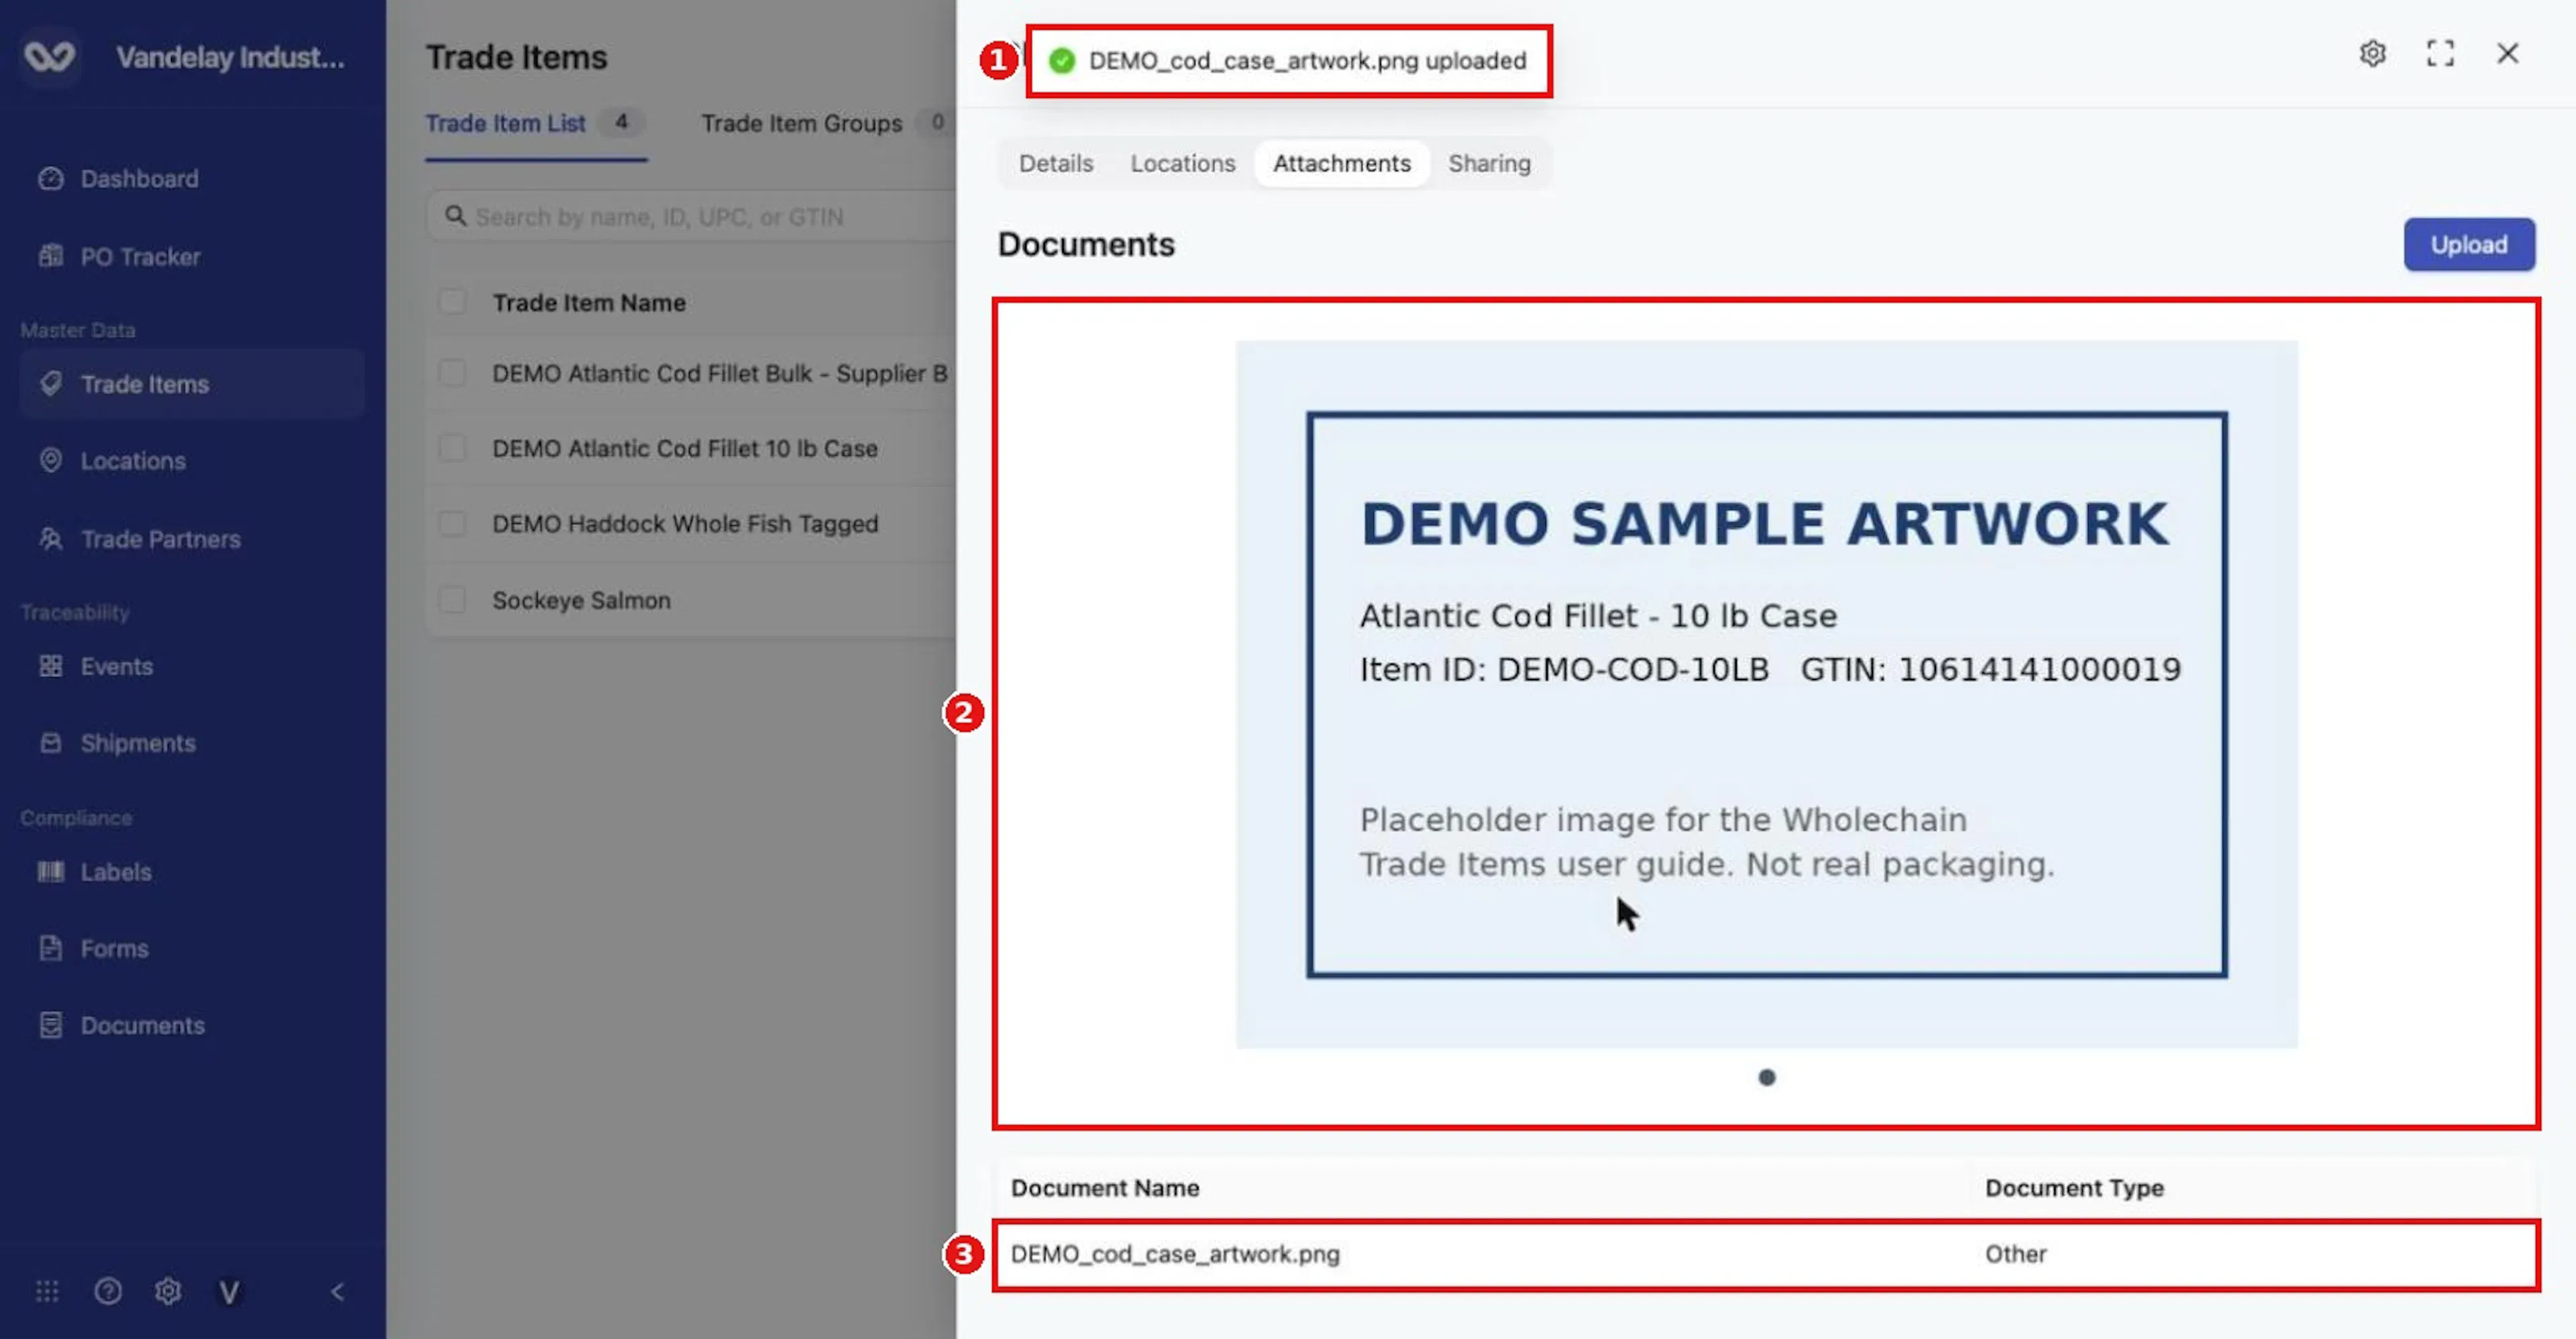2576x1339 pixels.
Task: Switch to Locations tab in drawer
Action: pos(1183,163)
